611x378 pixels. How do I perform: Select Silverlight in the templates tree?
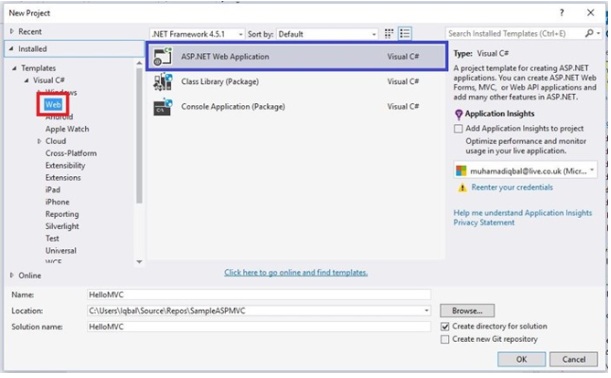[62, 226]
